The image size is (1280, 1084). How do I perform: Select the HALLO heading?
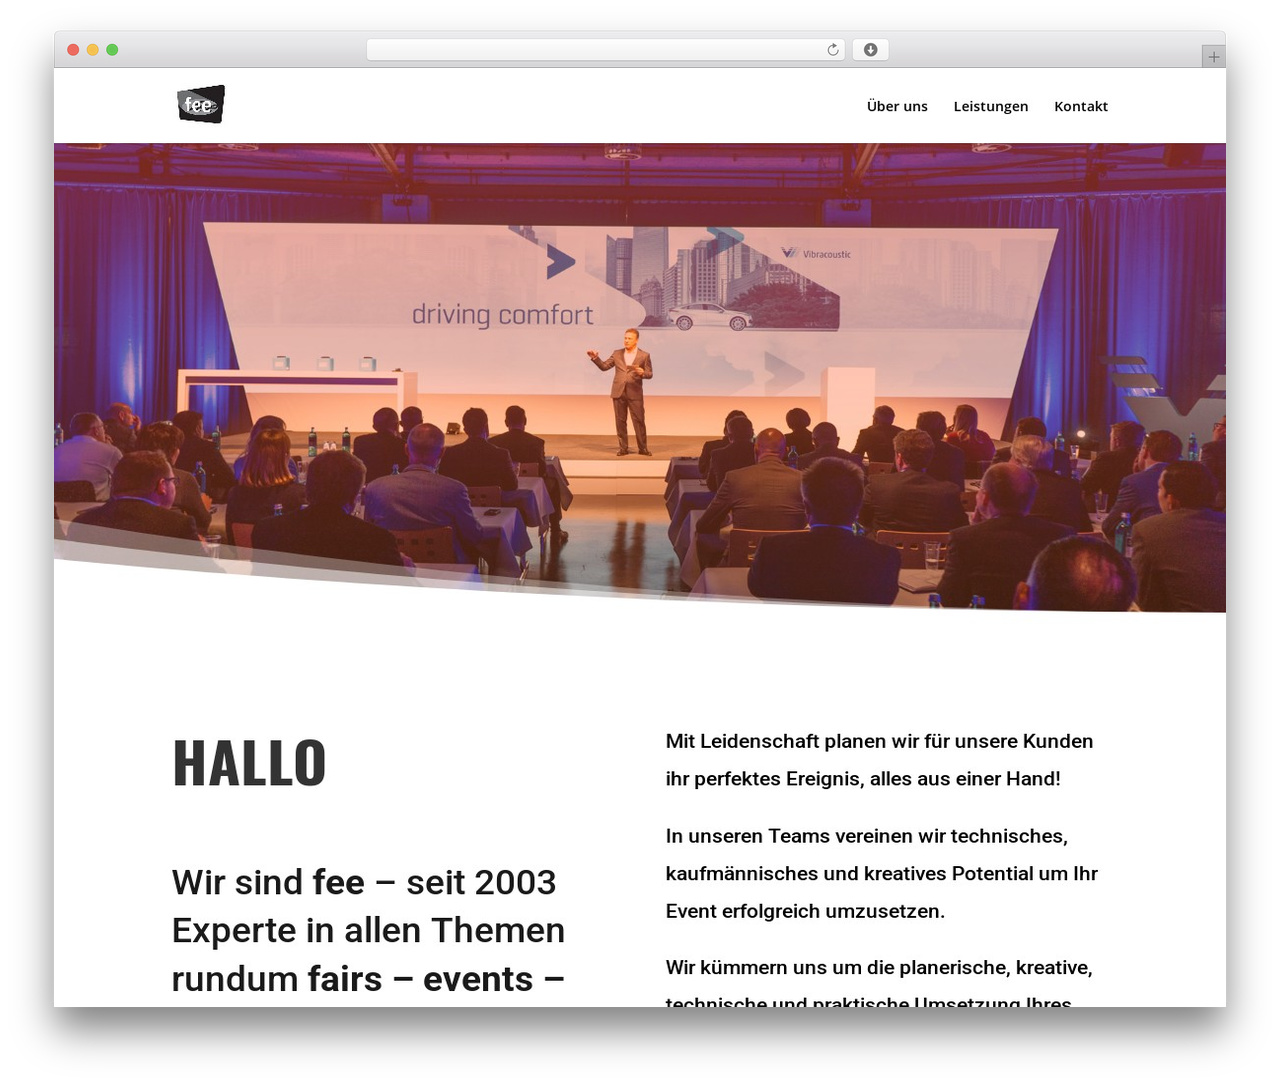[249, 763]
